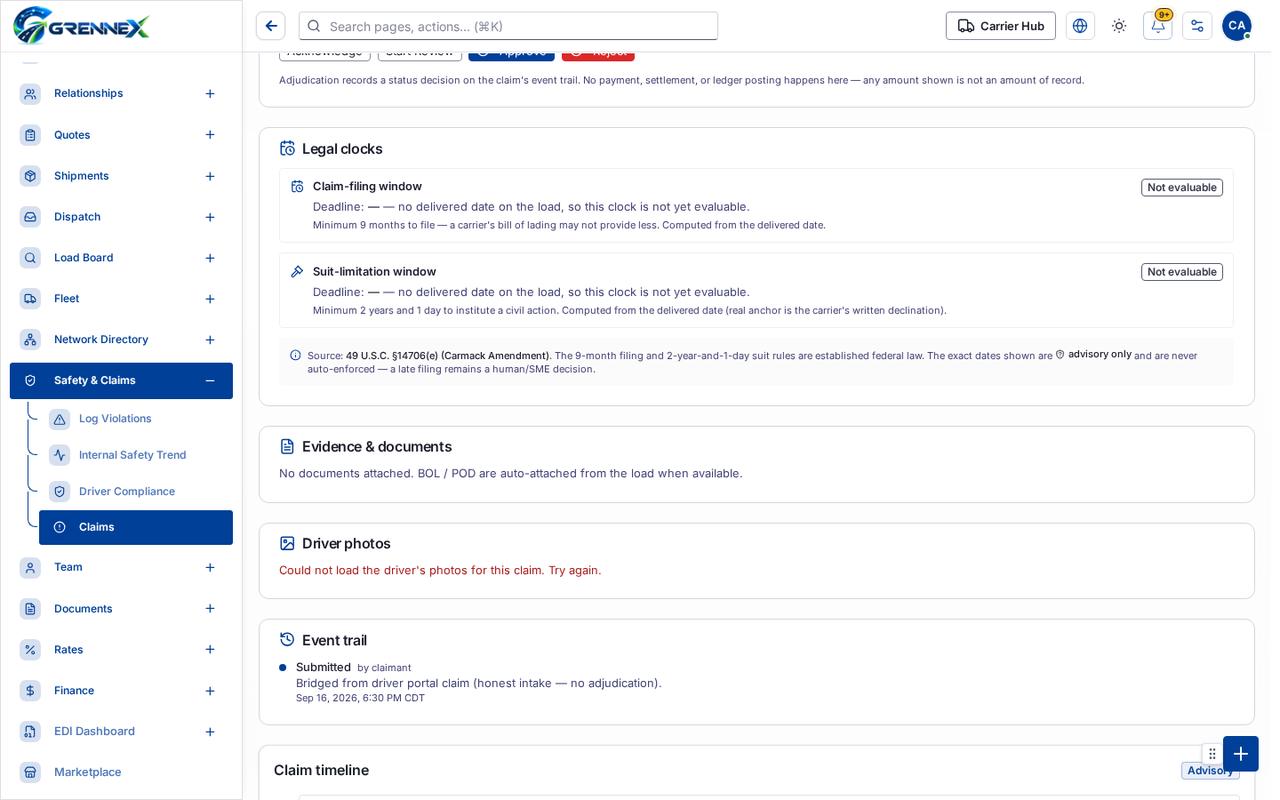Expand the EDI Dashboard submenu
Screen dimensions: 1280x800
click(x=210, y=732)
